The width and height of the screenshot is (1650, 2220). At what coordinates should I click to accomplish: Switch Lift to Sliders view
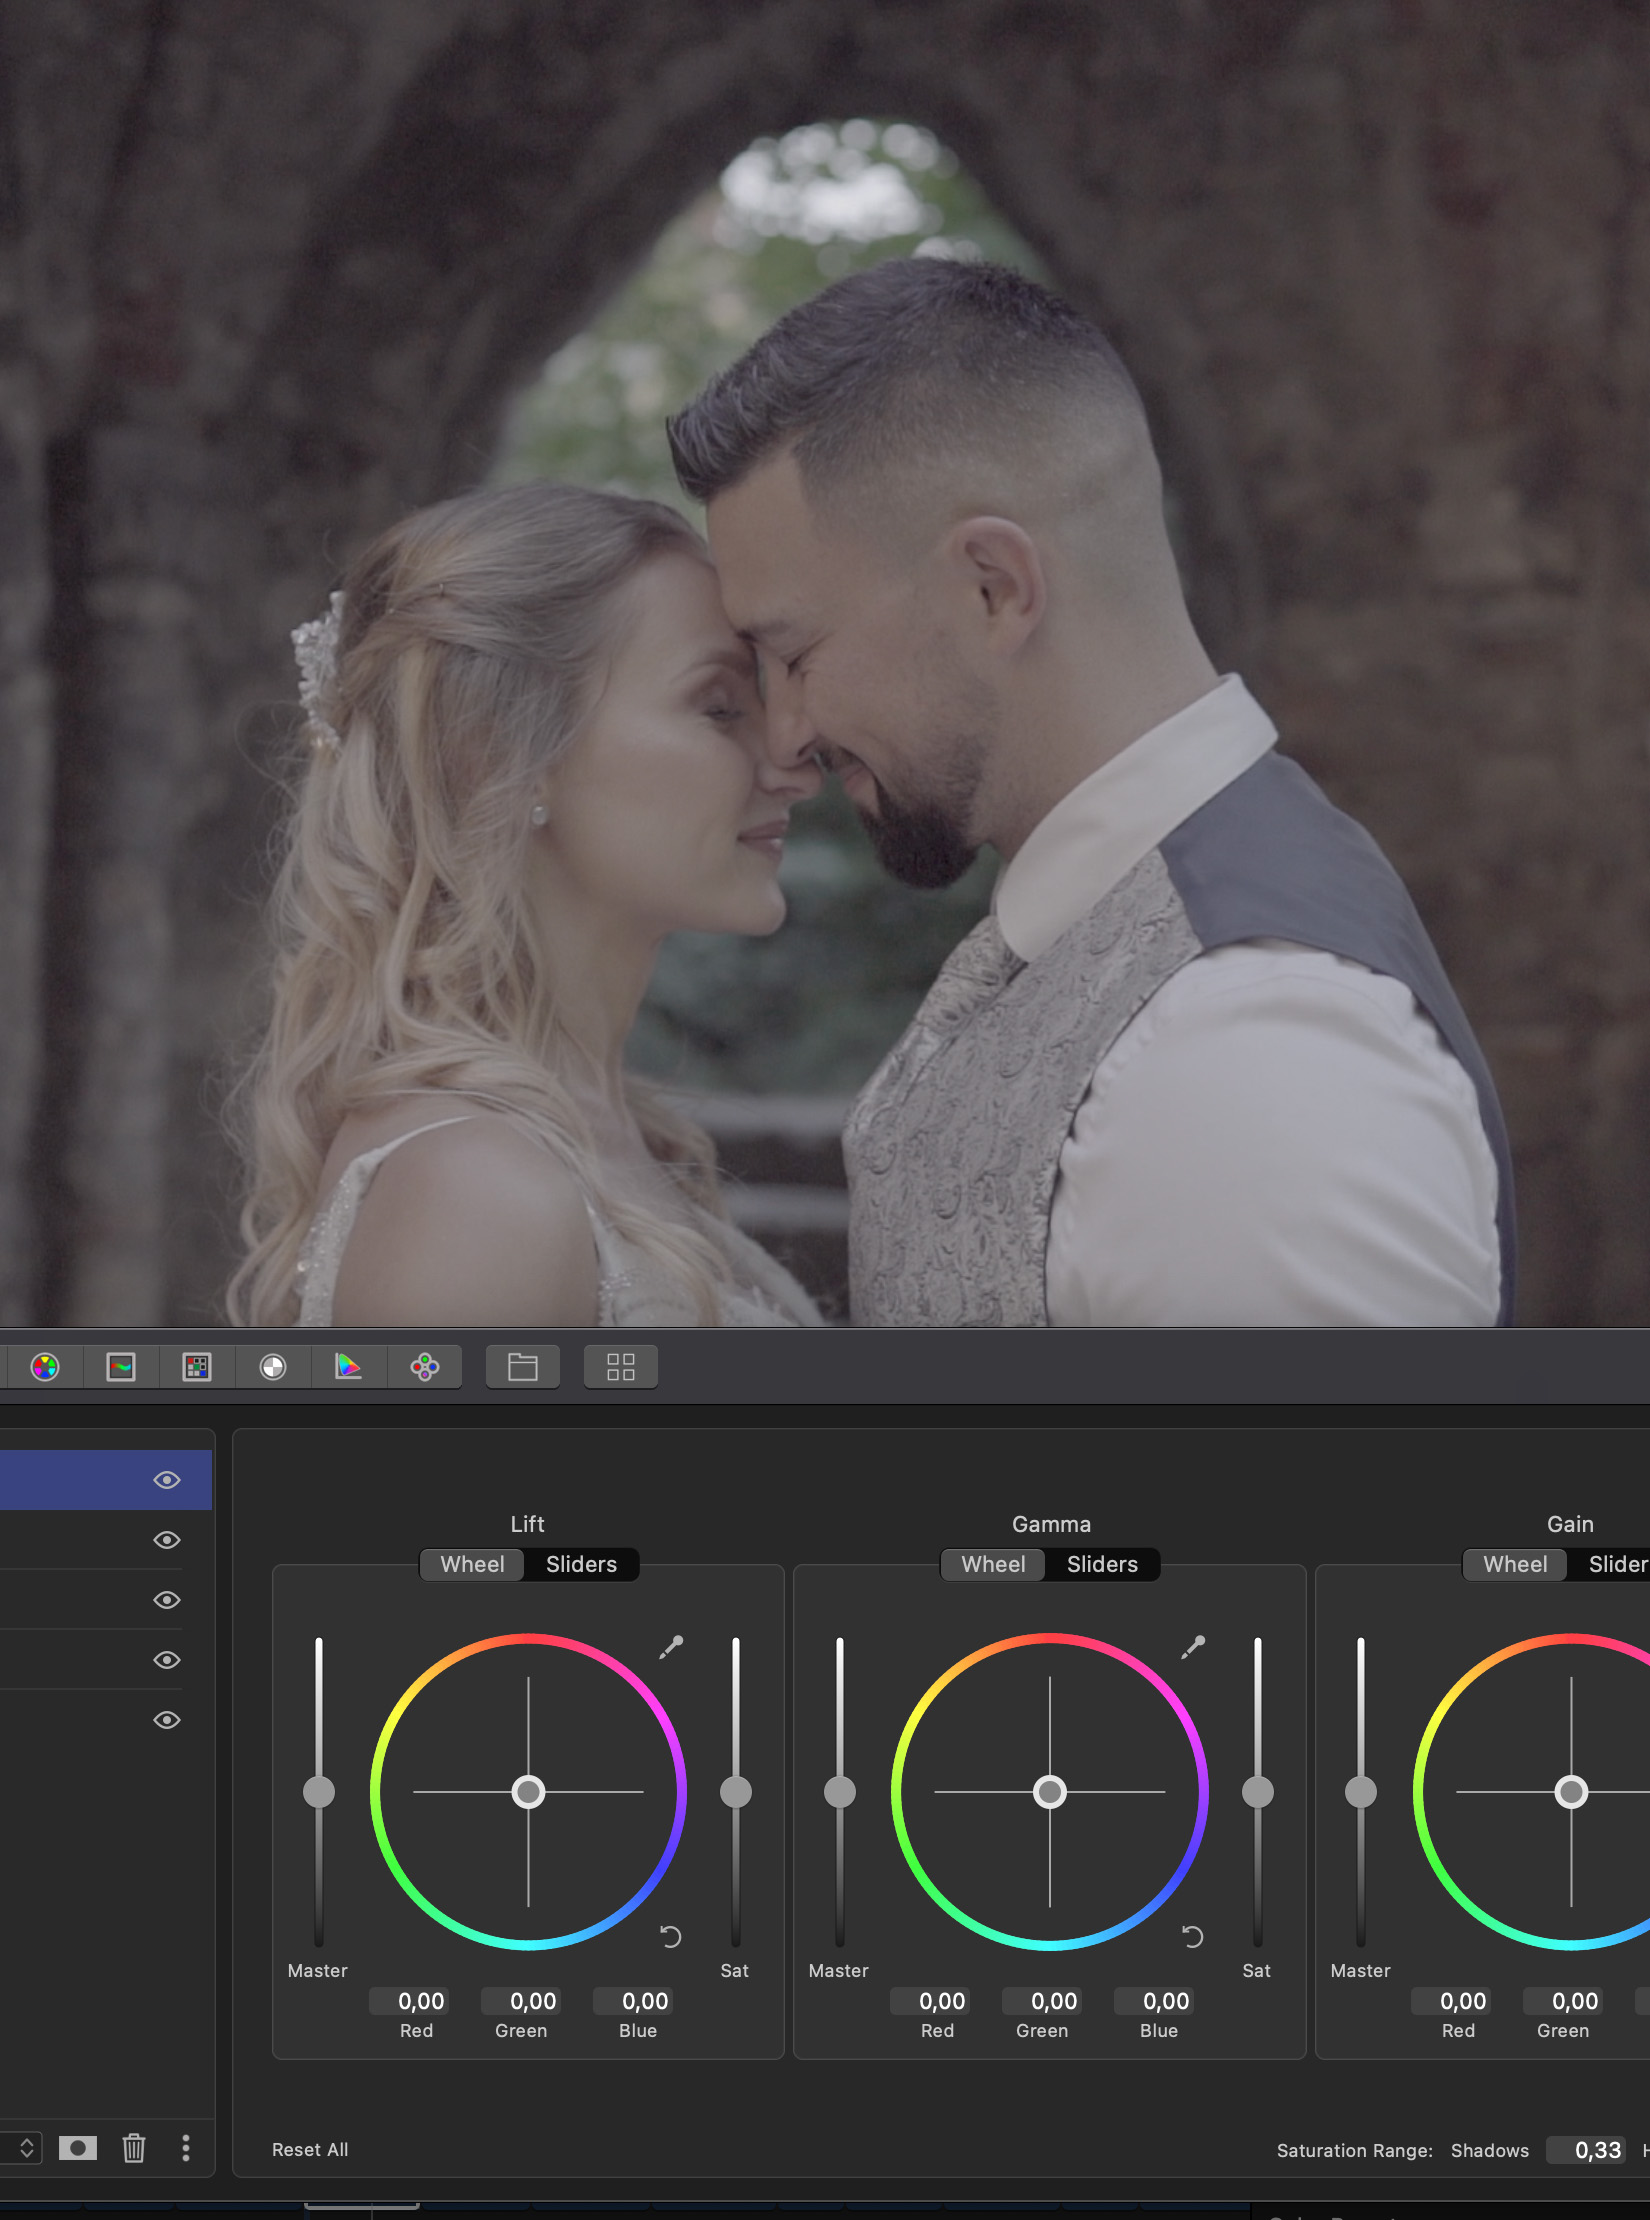pyautogui.click(x=581, y=1564)
